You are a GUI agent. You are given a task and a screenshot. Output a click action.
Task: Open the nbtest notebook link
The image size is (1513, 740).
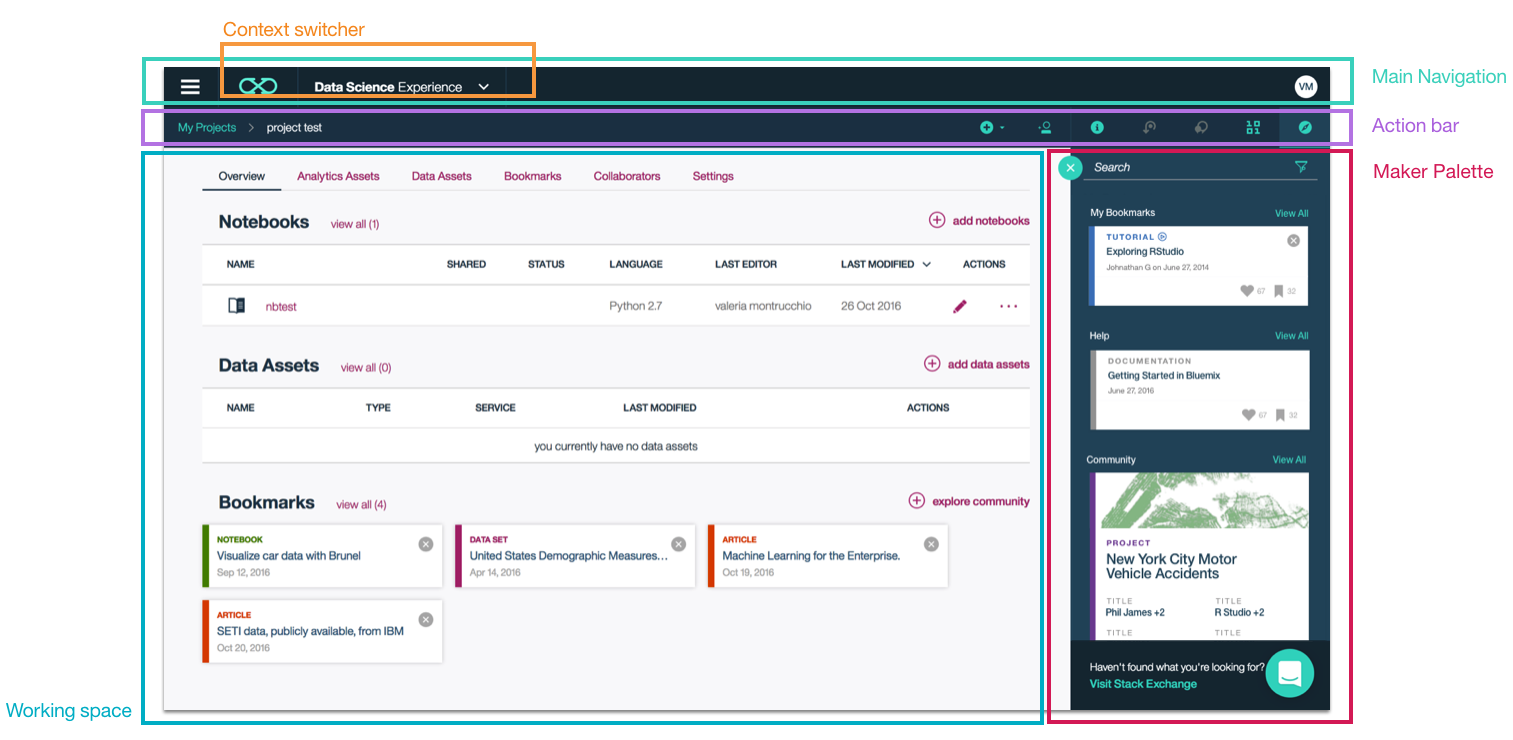click(281, 307)
